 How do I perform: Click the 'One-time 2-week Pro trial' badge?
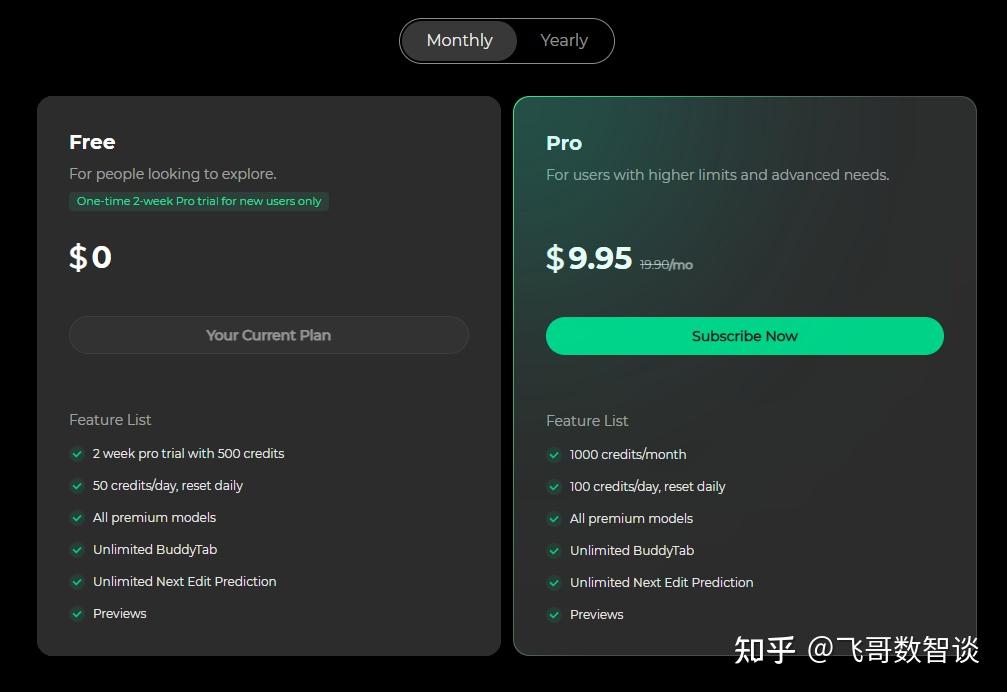[x=198, y=201]
